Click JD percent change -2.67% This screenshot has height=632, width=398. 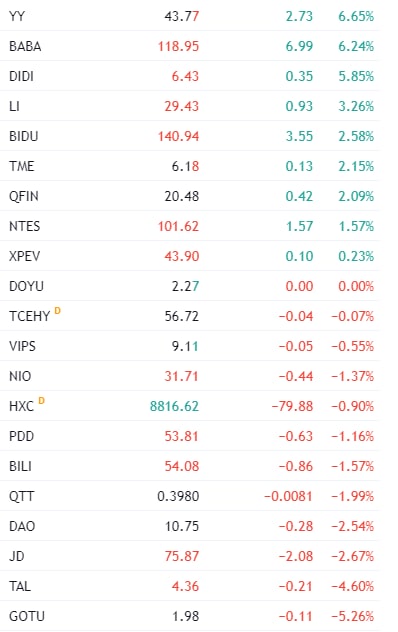click(x=352, y=556)
